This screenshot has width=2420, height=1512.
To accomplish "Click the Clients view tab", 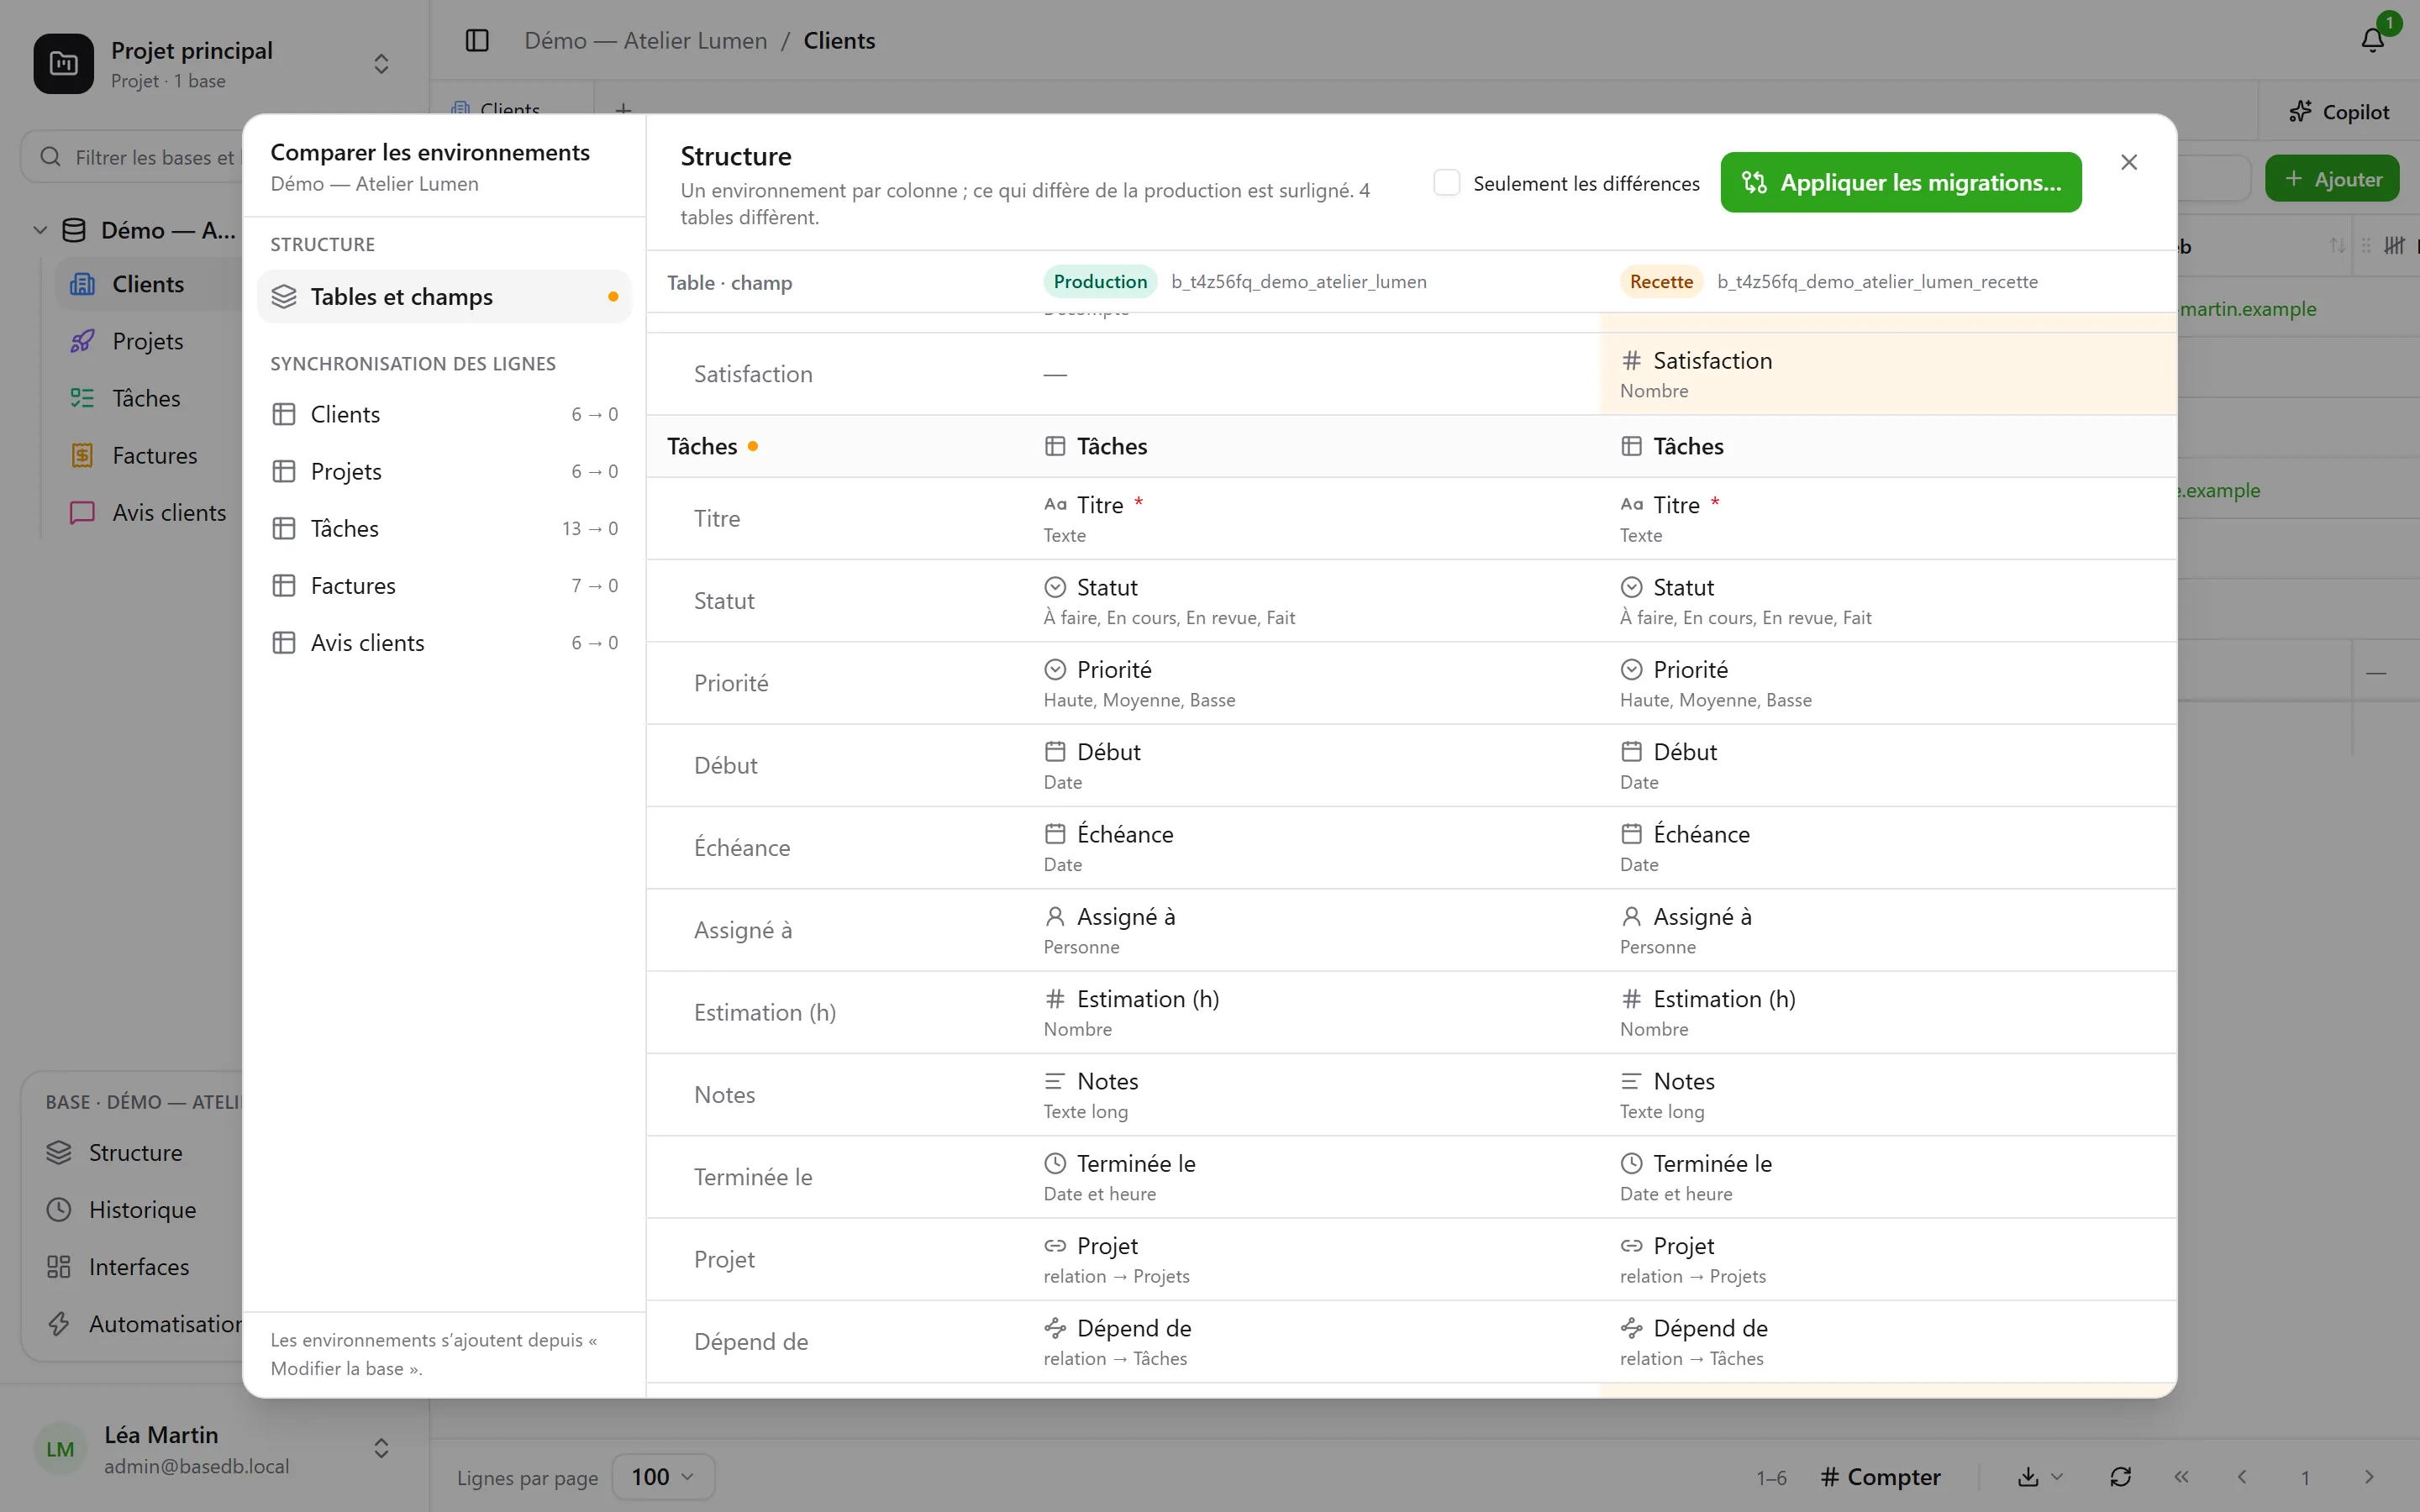I will [x=511, y=108].
